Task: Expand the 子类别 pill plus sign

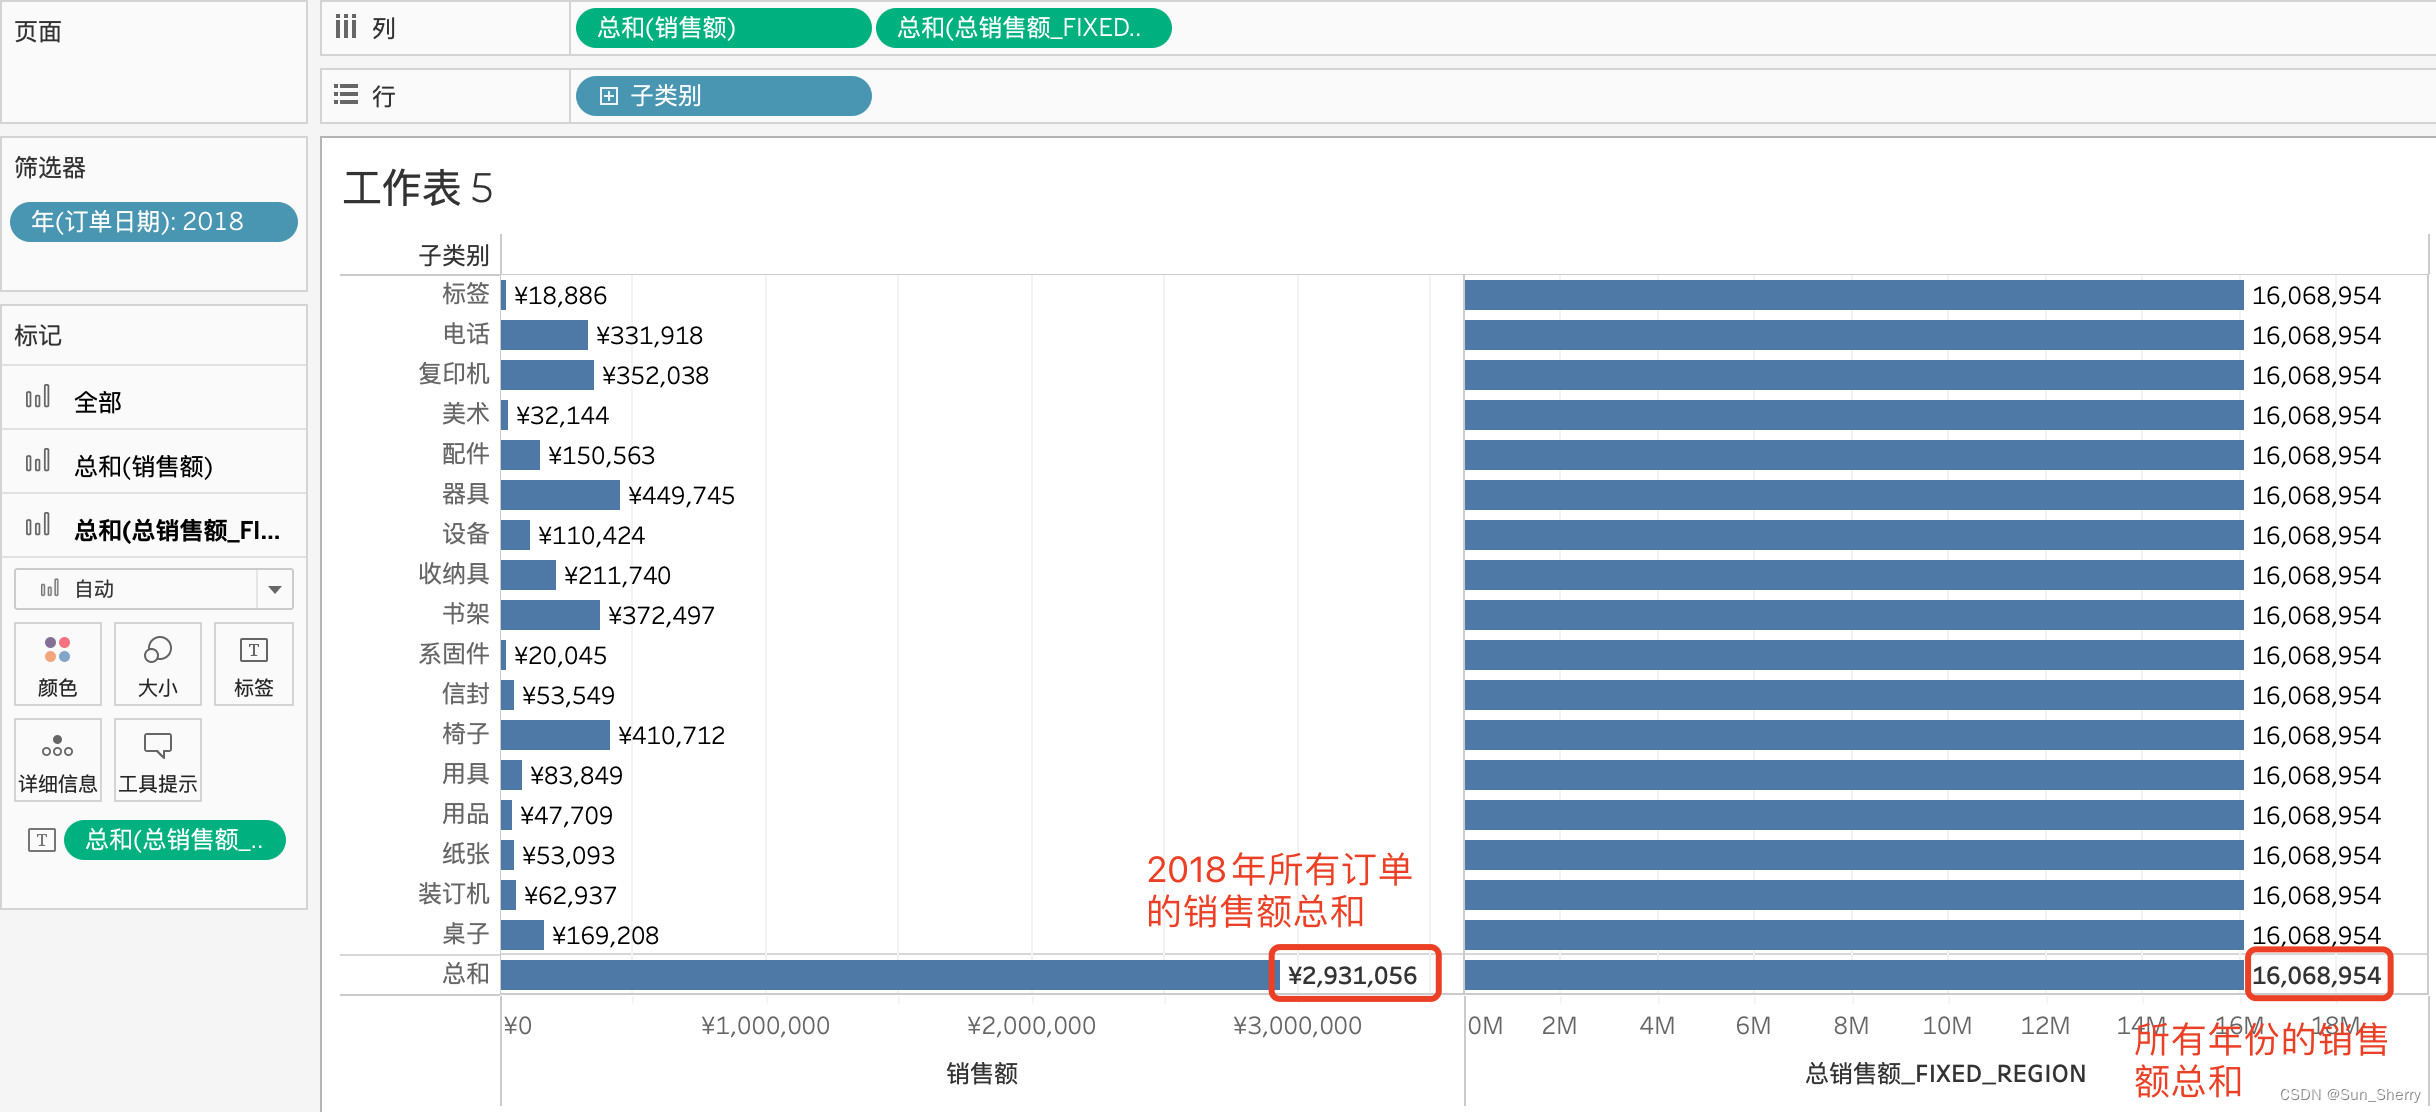Action: click(x=608, y=96)
